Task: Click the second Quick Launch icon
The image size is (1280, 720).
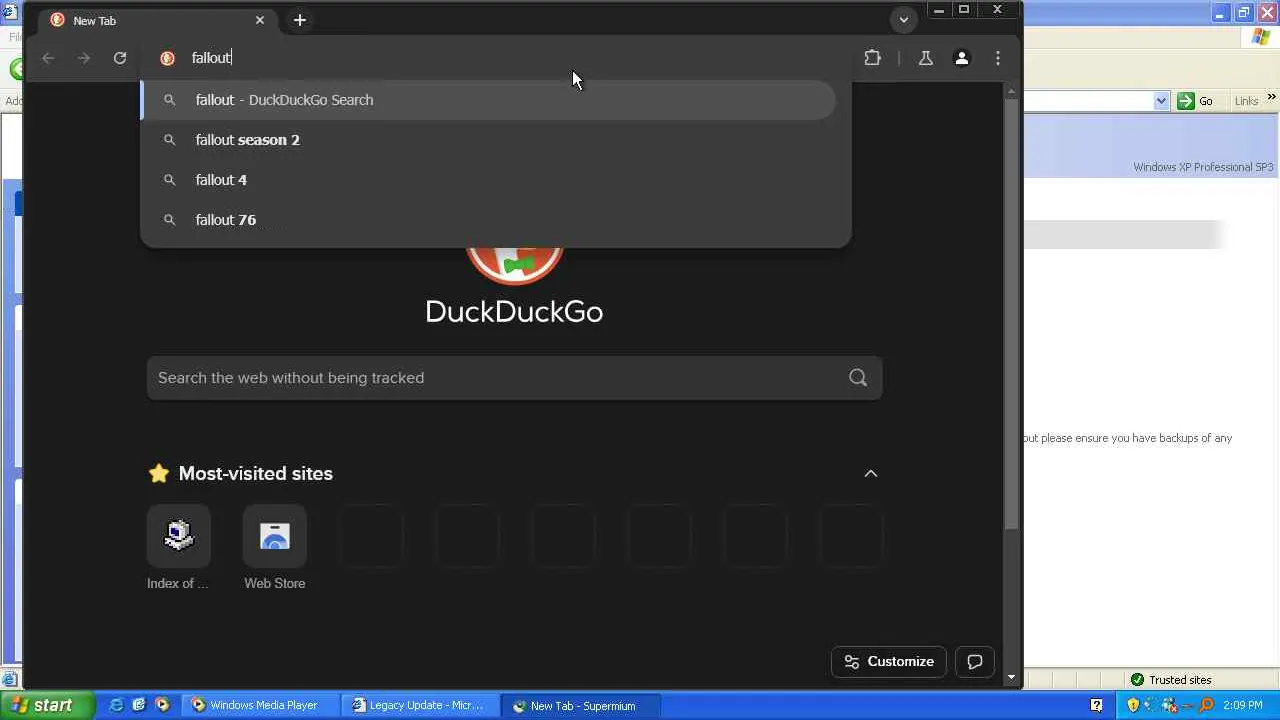Action: click(139, 705)
